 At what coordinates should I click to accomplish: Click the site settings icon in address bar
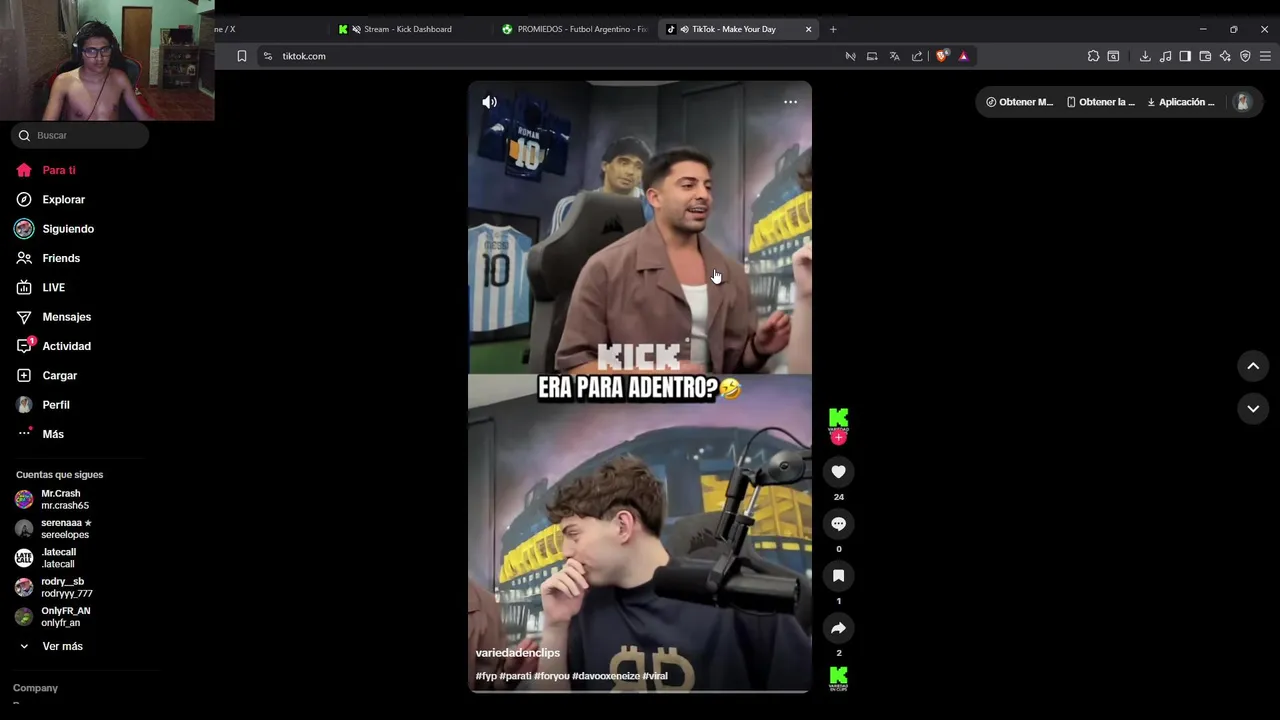coord(267,56)
